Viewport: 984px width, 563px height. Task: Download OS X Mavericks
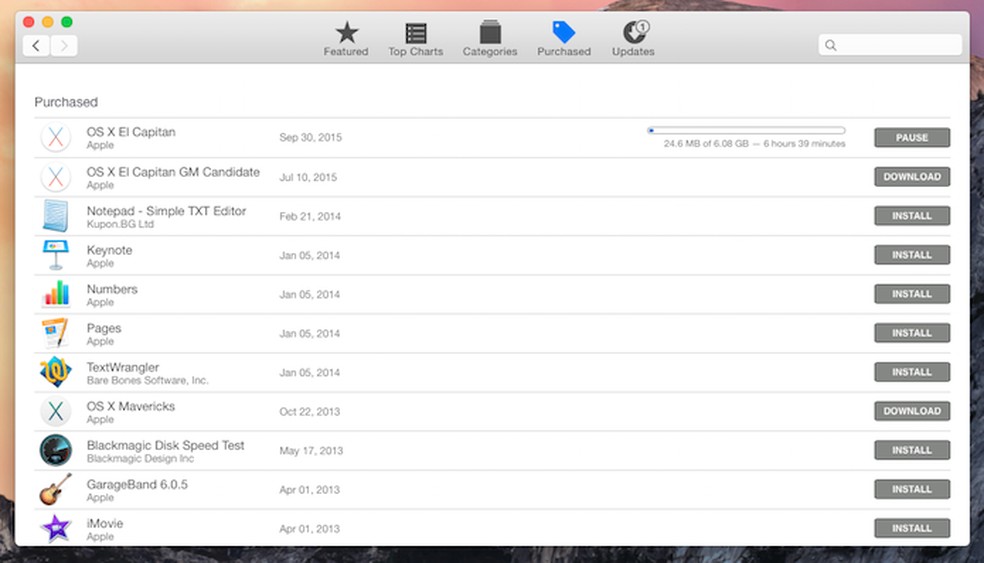[912, 411]
